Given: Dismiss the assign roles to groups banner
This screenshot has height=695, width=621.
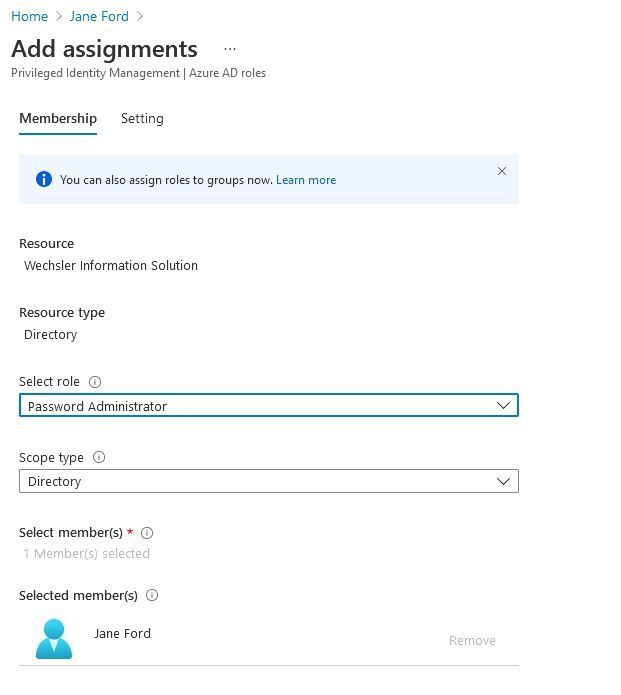Looking at the screenshot, I should (x=502, y=171).
